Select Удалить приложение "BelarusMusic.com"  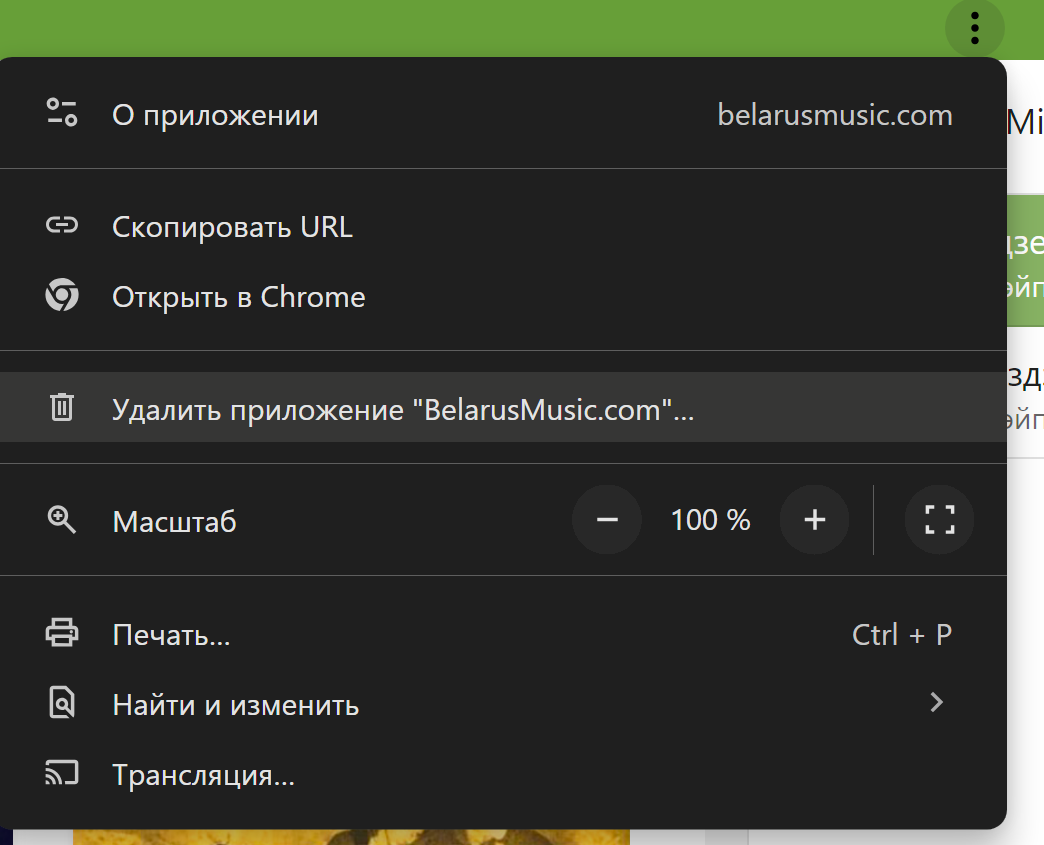(x=402, y=409)
